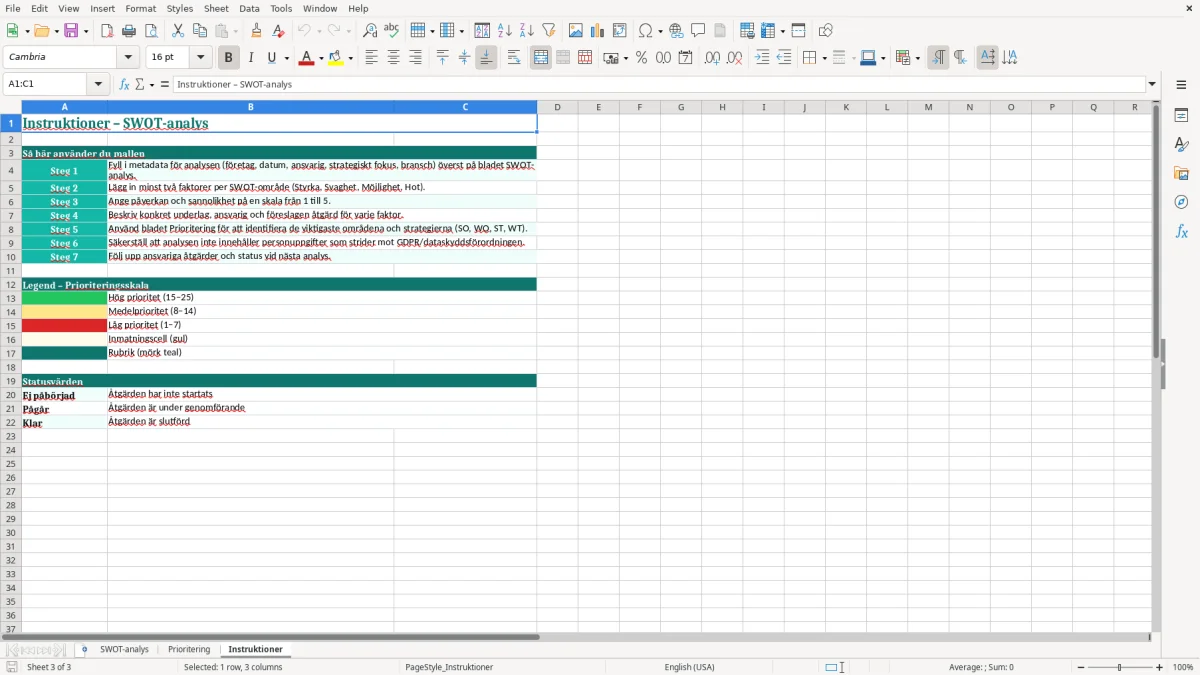1200x675 pixels.
Task: Expand the formula bar
Action: click(1152, 85)
